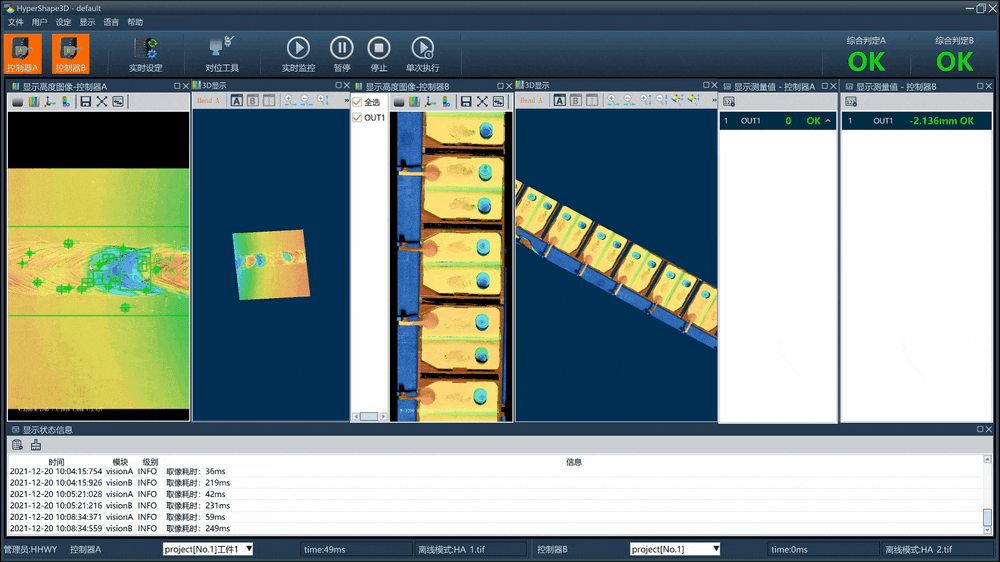Click zoom-out icon in left 3D display
The height and width of the screenshot is (562, 1000).
305,100
